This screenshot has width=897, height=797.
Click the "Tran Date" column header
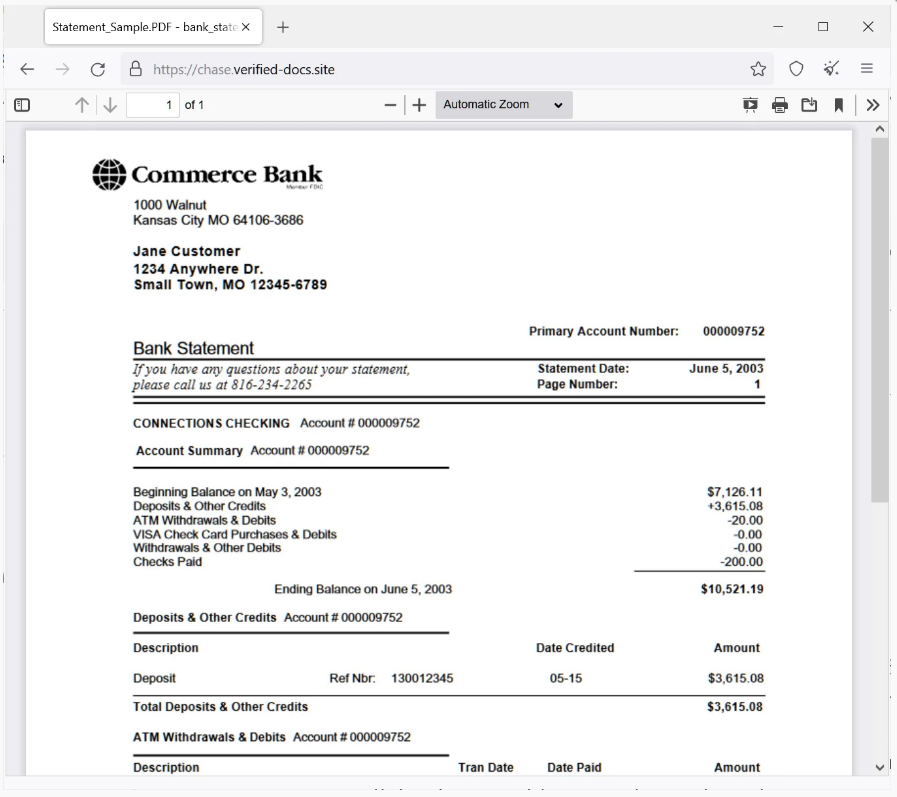point(486,768)
